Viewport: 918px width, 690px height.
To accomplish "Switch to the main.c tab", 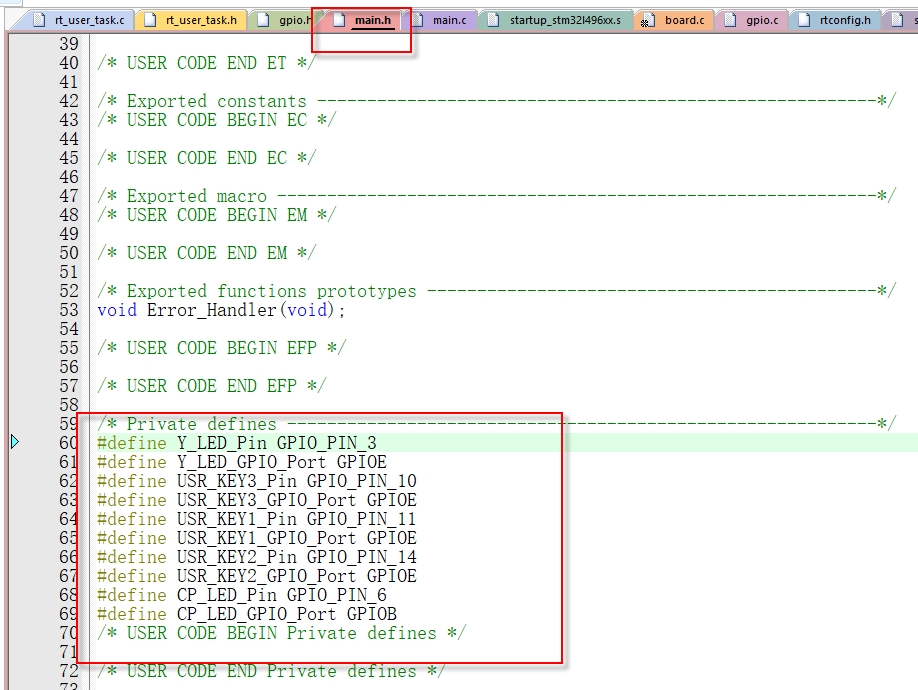I will (449, 20).
